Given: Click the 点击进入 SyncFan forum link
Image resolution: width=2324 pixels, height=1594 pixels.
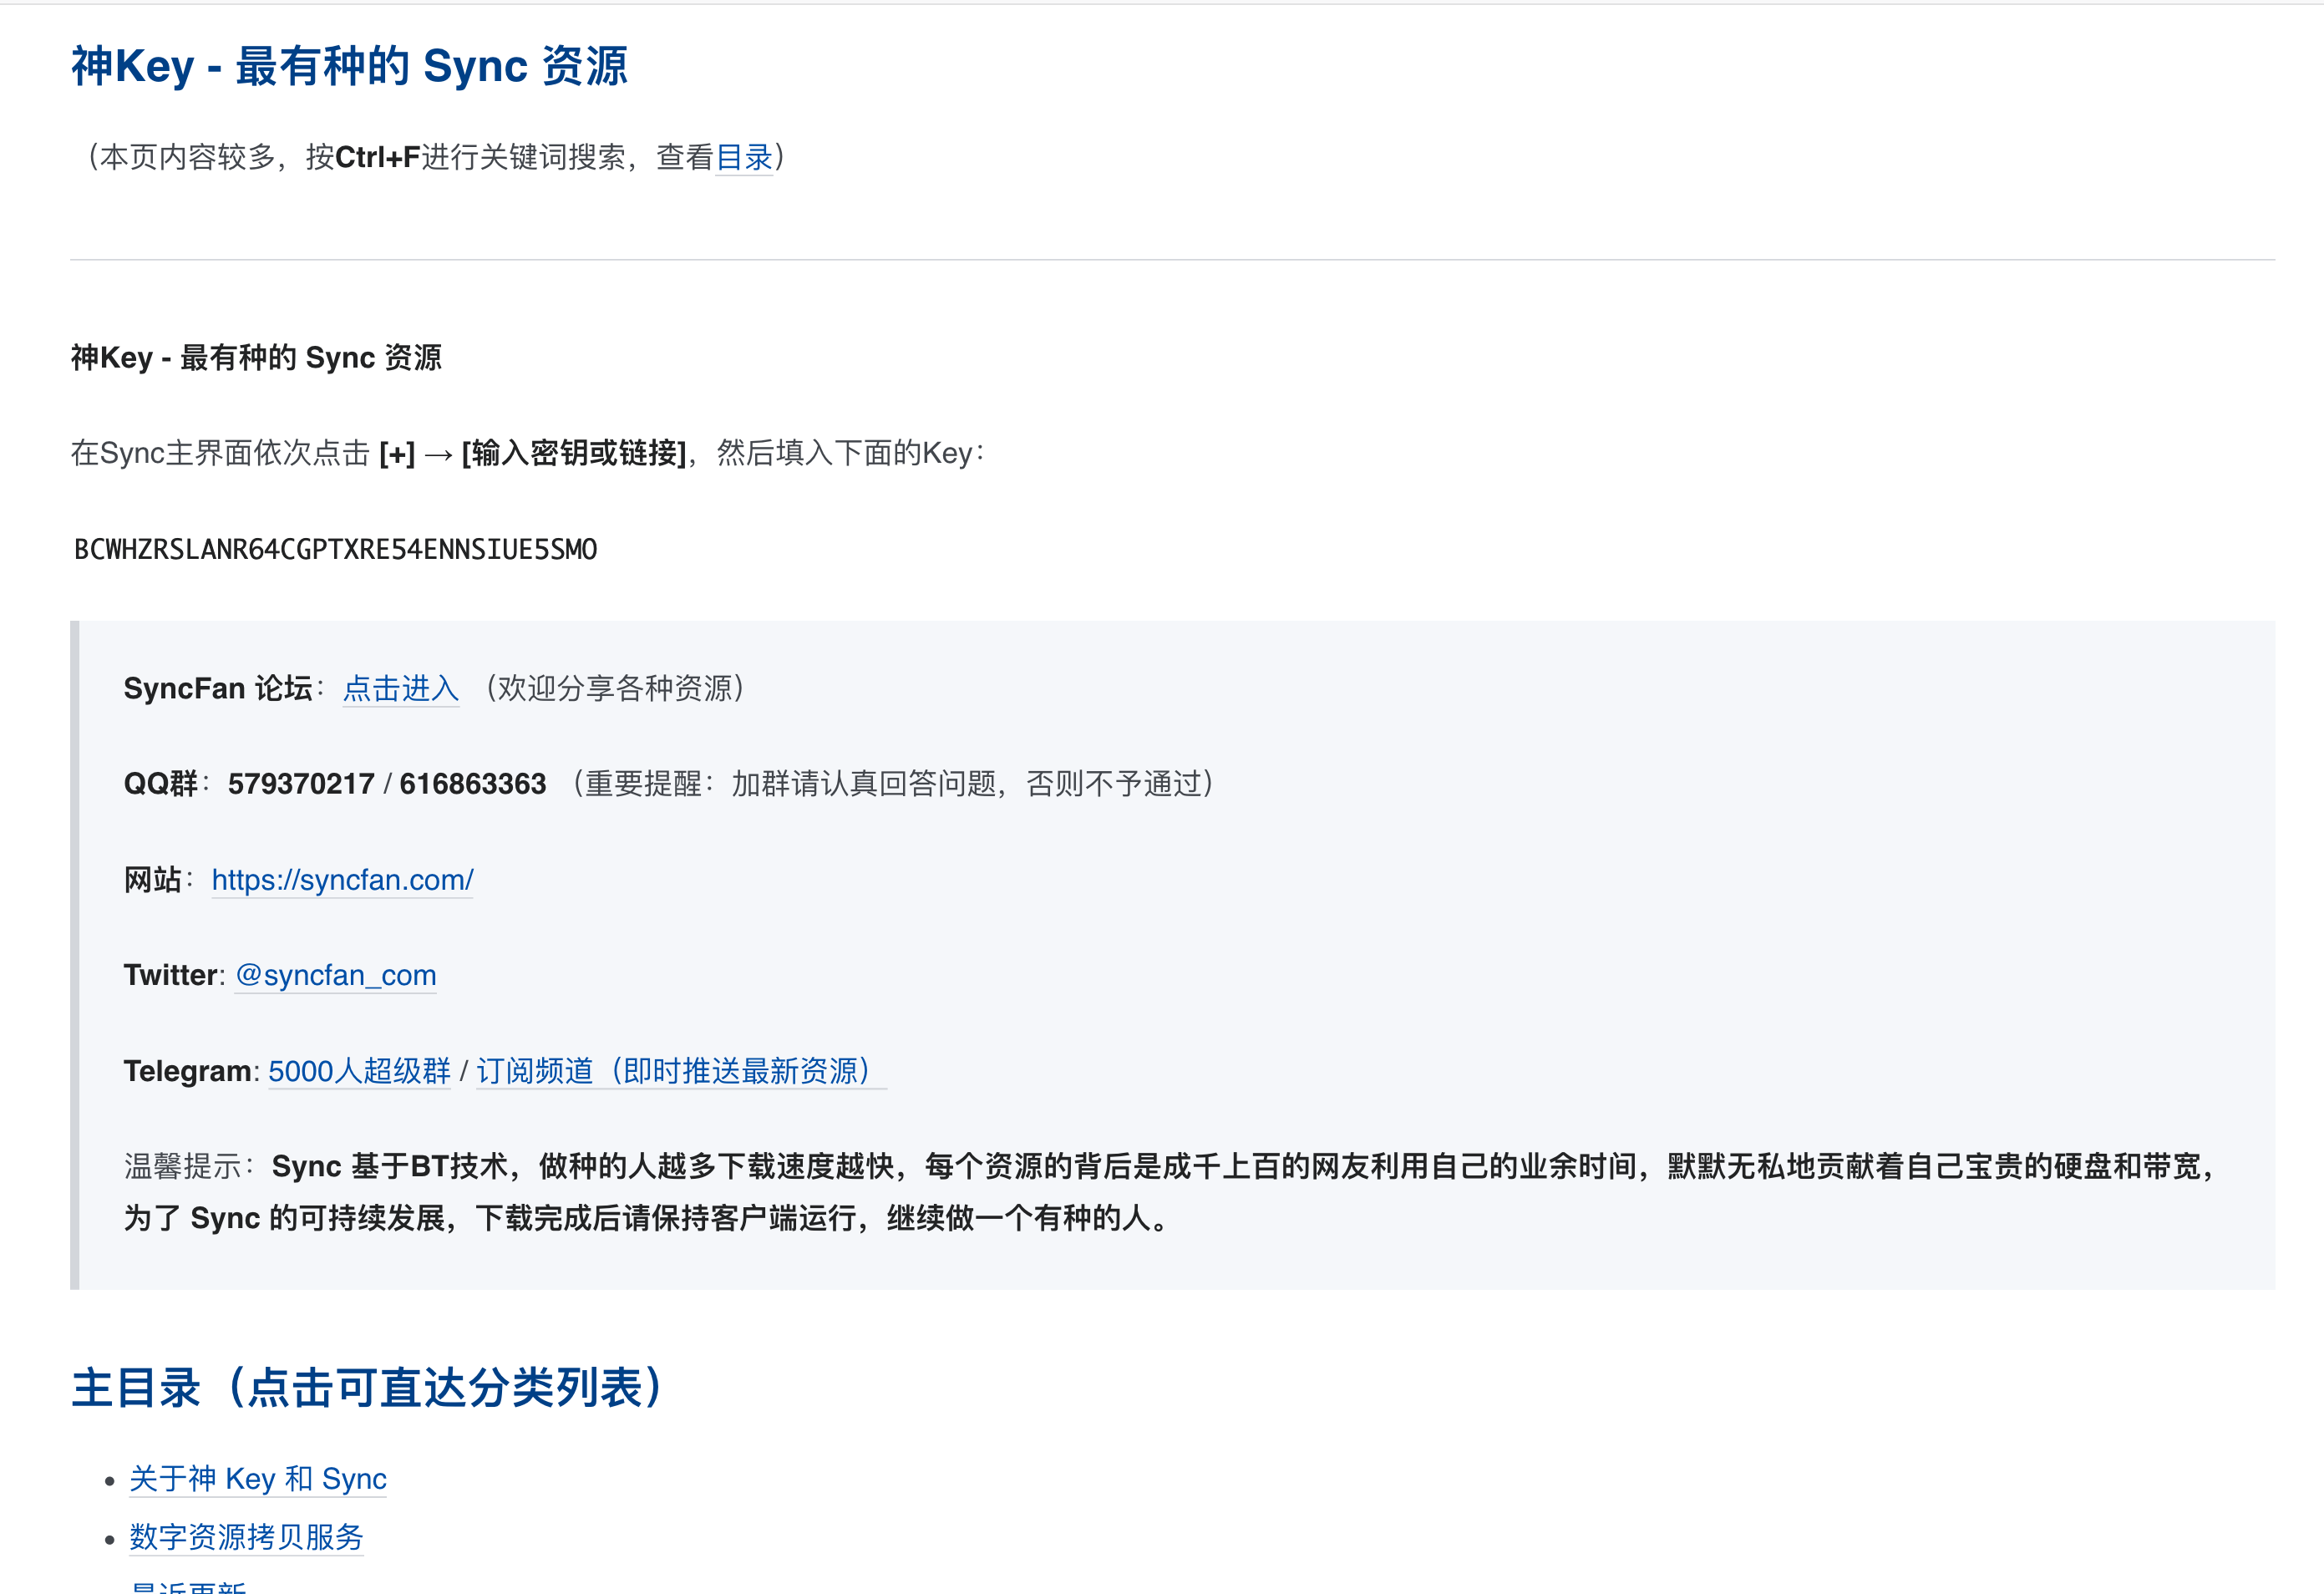Looking at the screenshot, I should tap(401, 688).
